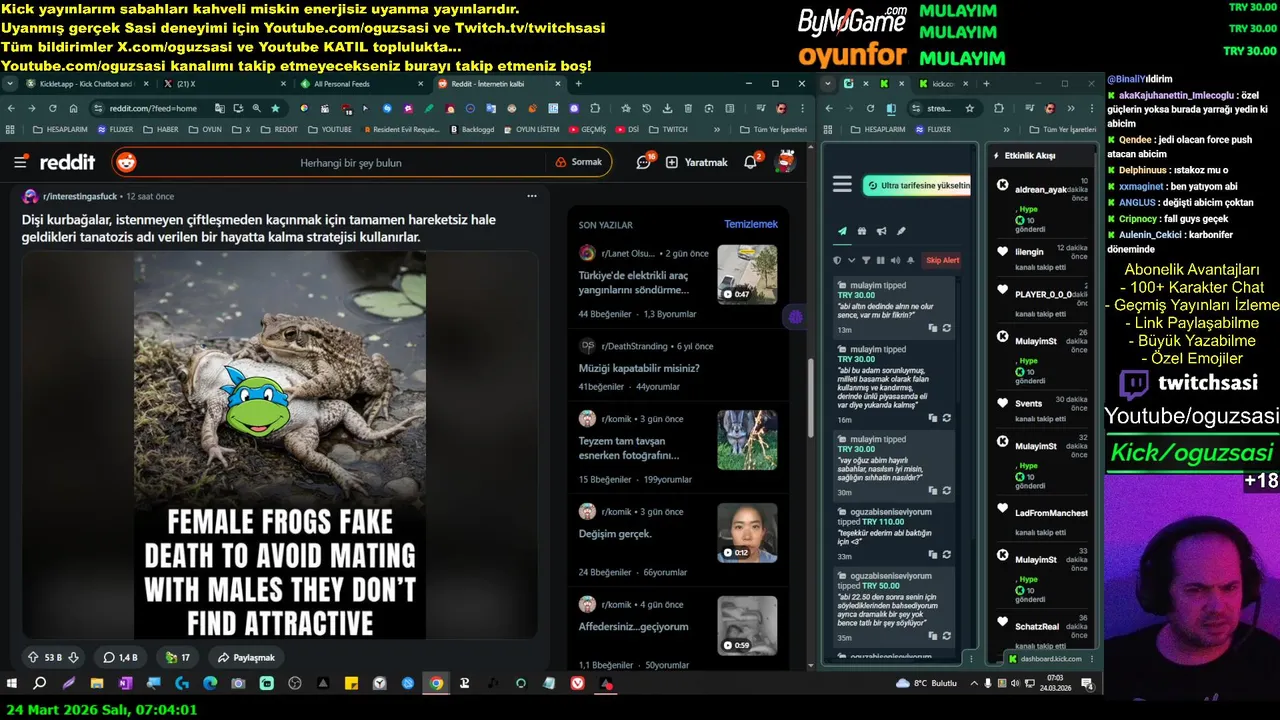The height and width of the screenshot is (720, 1280).
Task: Open a new tab in the Reddit window
Action: click(578, 84)
